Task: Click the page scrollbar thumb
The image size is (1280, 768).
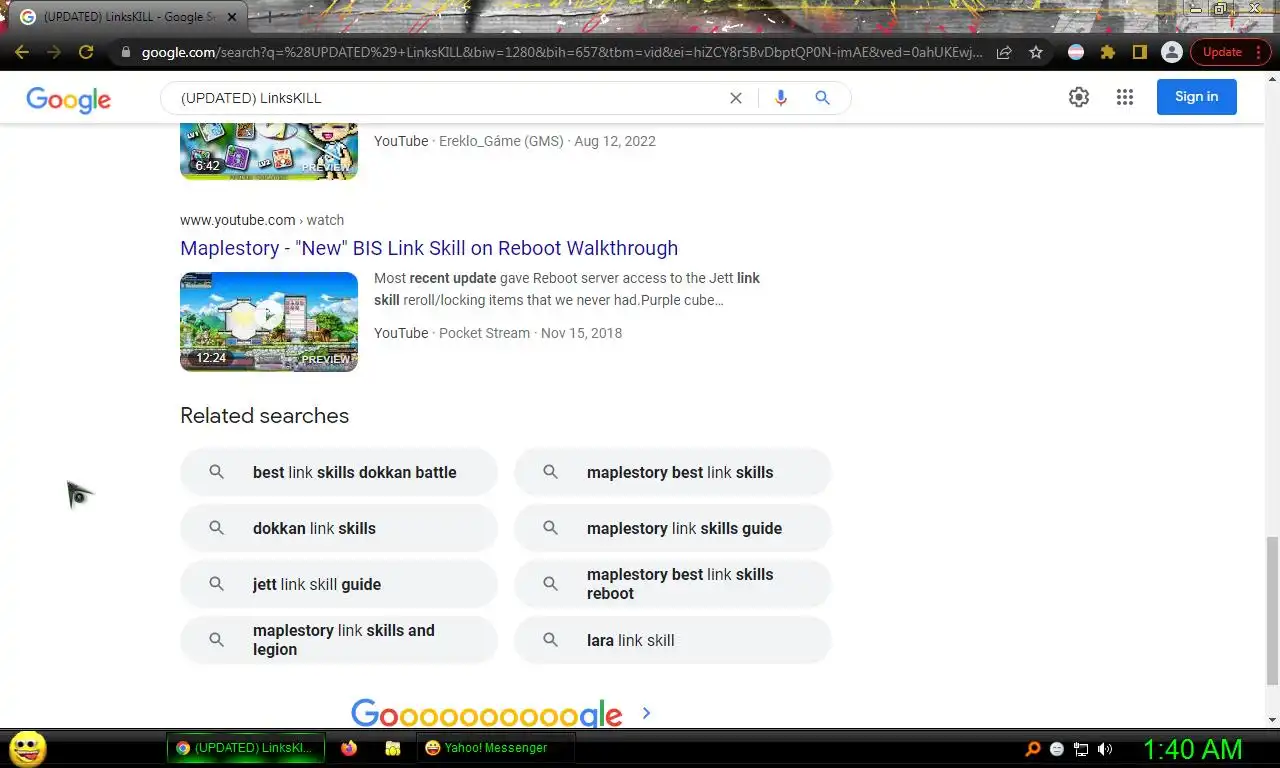Action: point(1272,611)
